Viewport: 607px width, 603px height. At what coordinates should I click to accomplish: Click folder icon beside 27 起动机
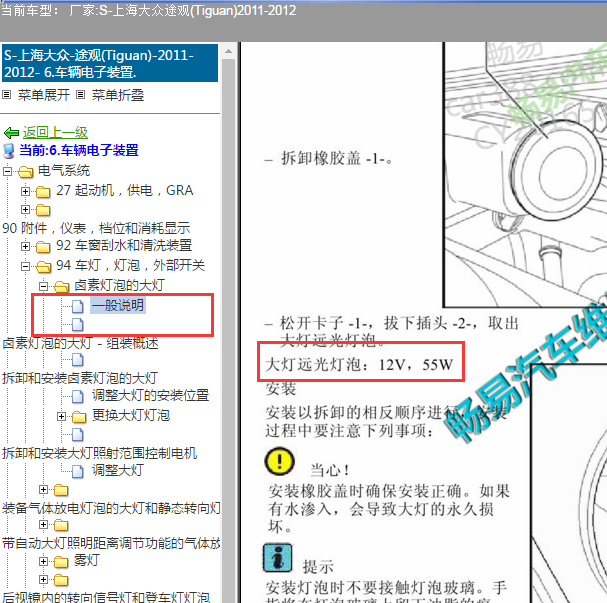pos(43,192)
